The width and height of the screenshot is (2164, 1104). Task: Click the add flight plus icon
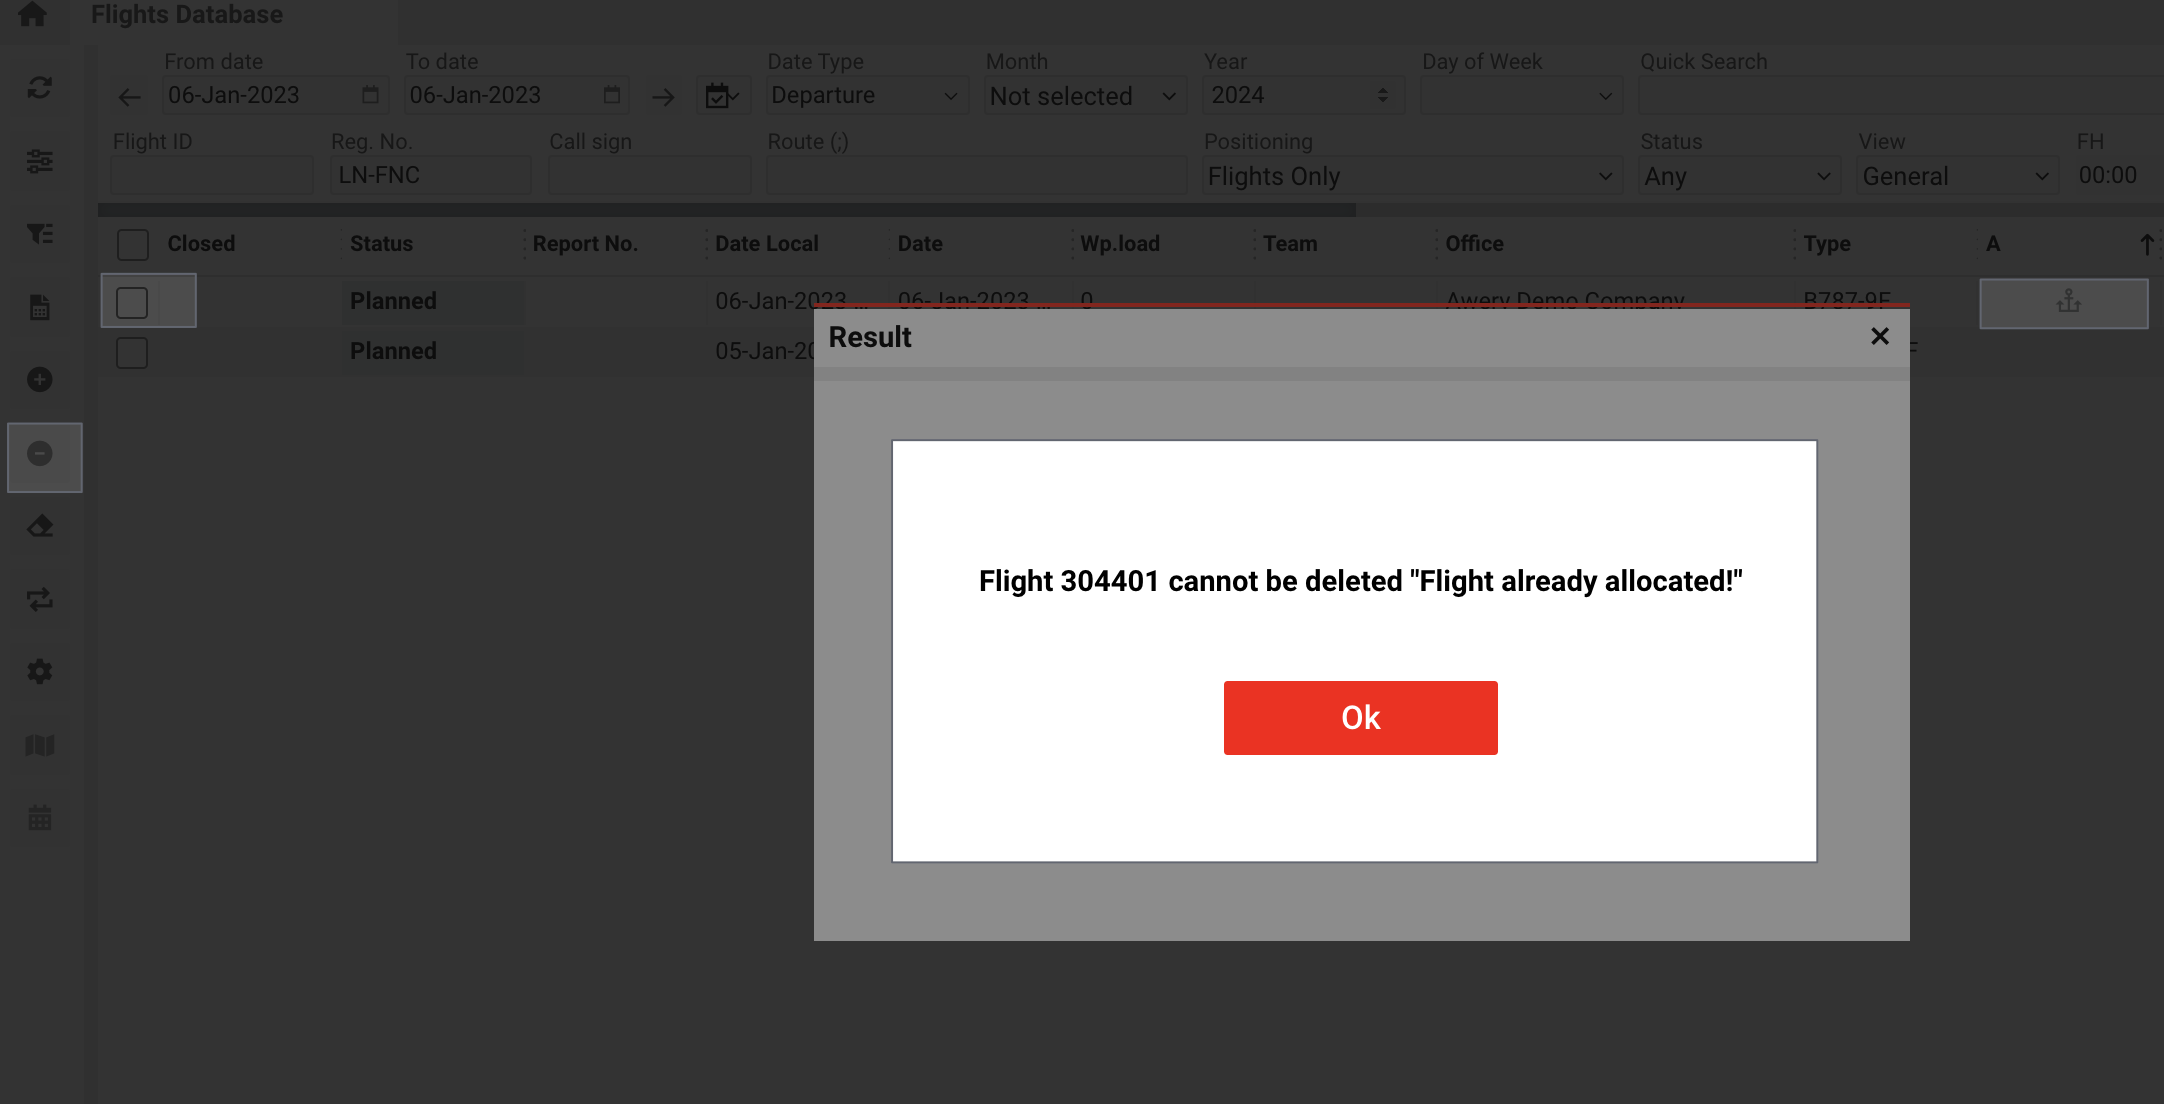40,380
